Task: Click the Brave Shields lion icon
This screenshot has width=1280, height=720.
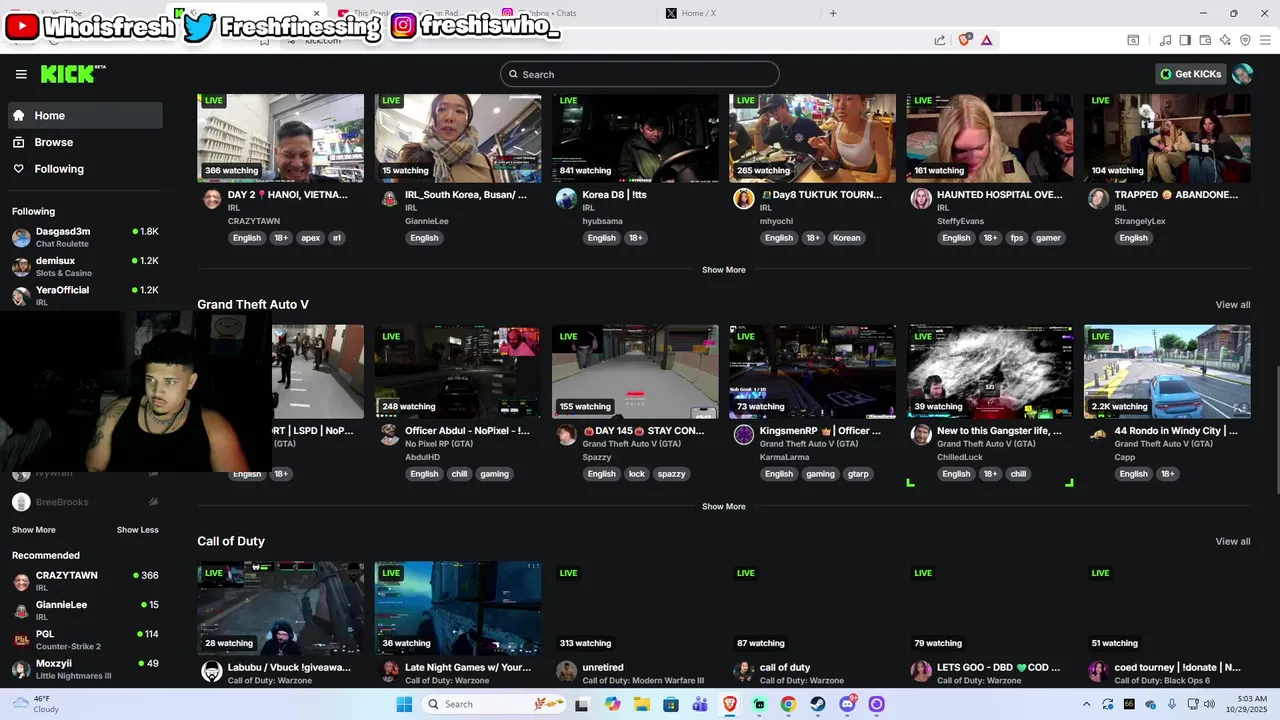Action: click(965, 40)
